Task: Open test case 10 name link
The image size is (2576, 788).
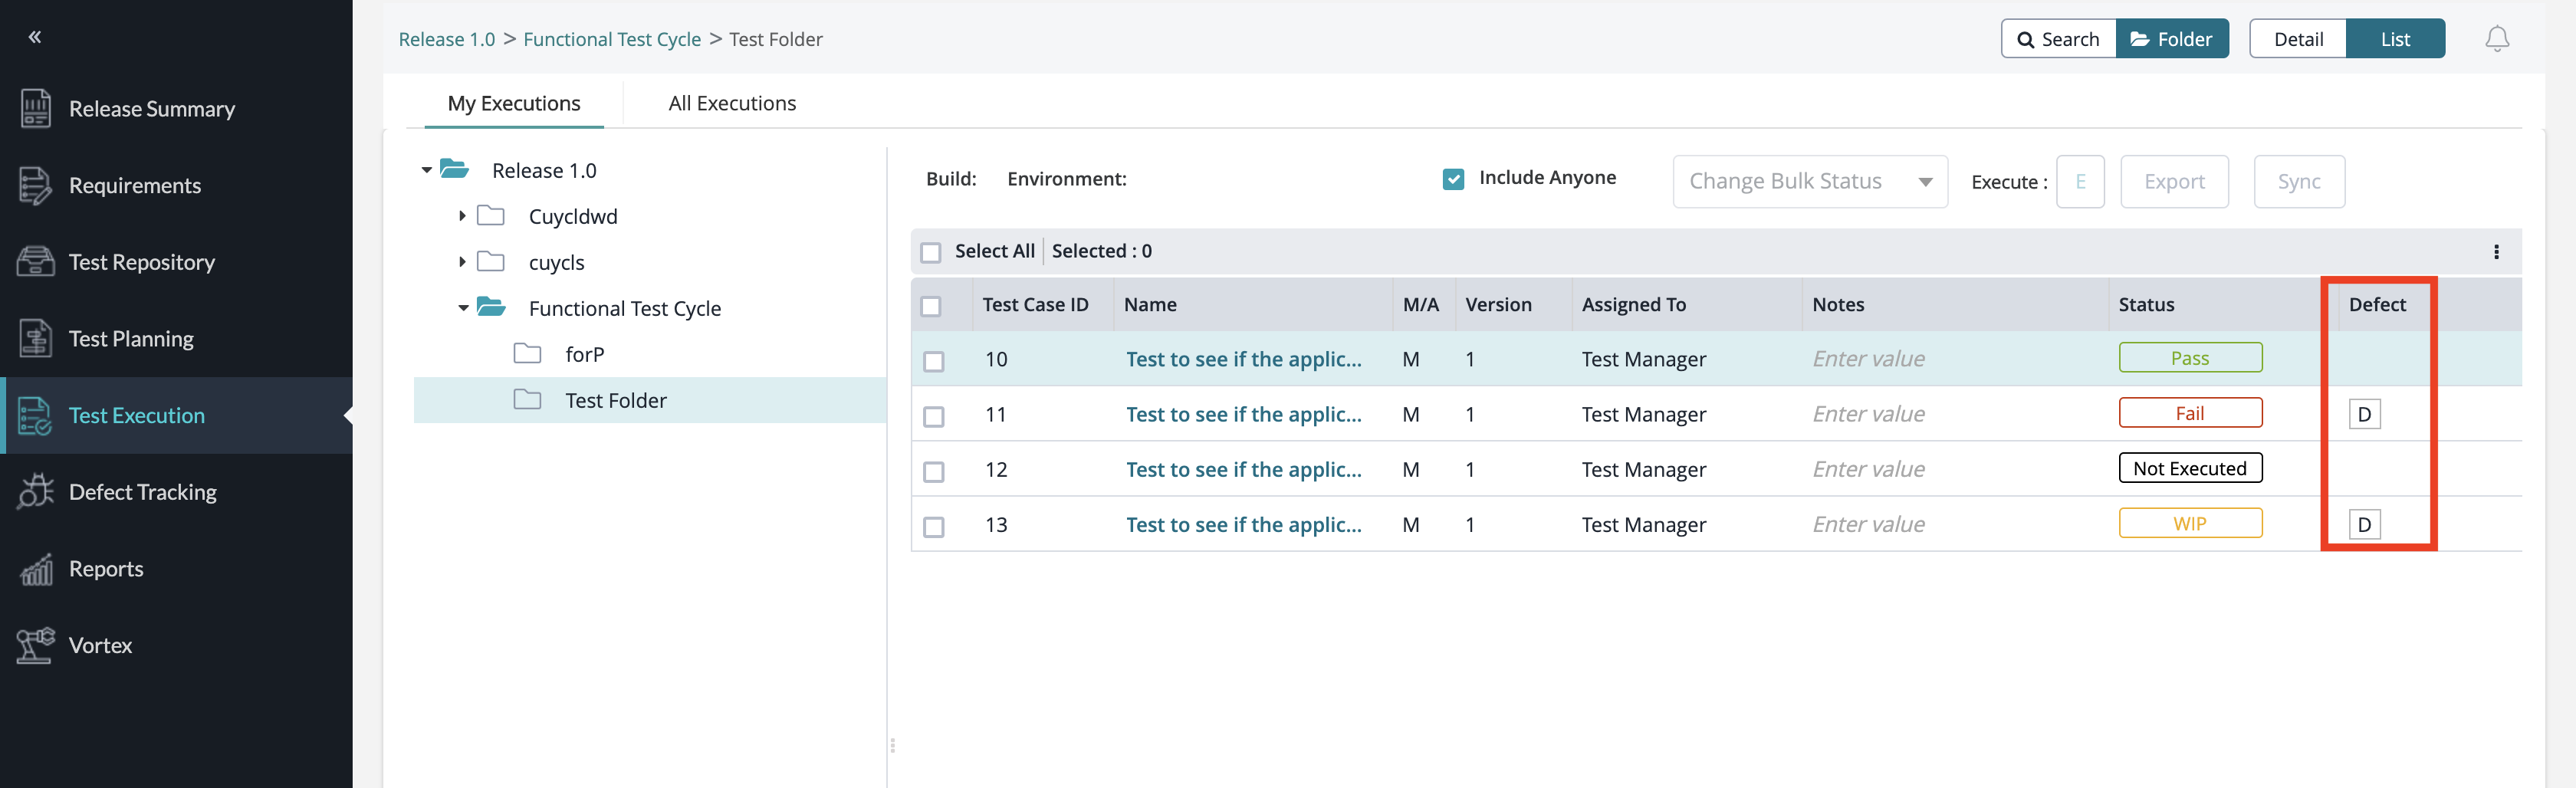Action: point(1243,359)
